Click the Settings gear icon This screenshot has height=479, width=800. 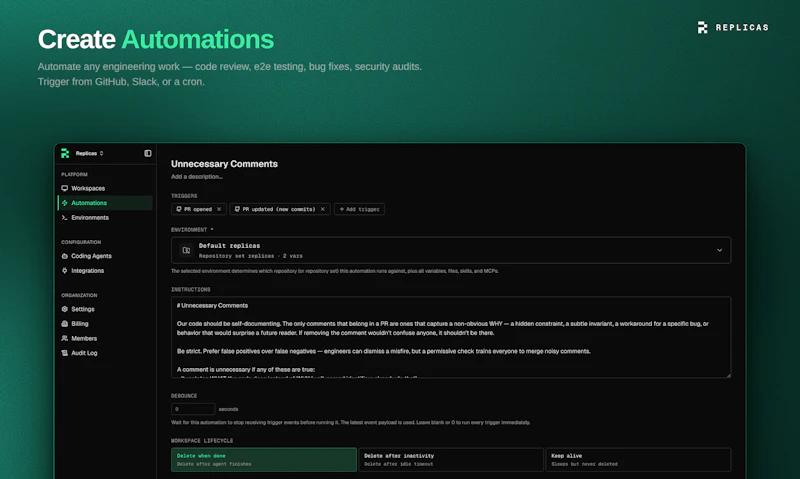[64, 309]
